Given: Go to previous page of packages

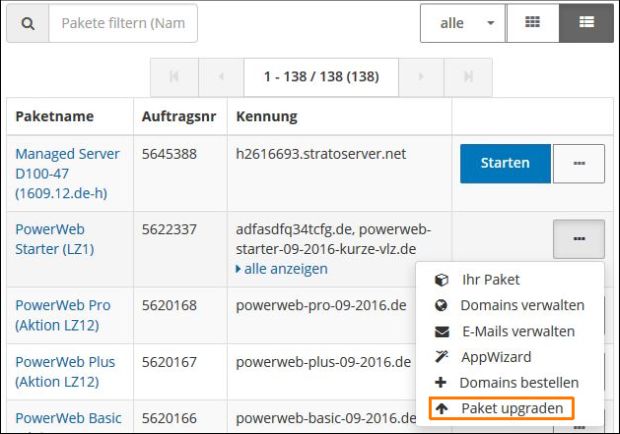Looking at the screenshot, I should 221,77.
